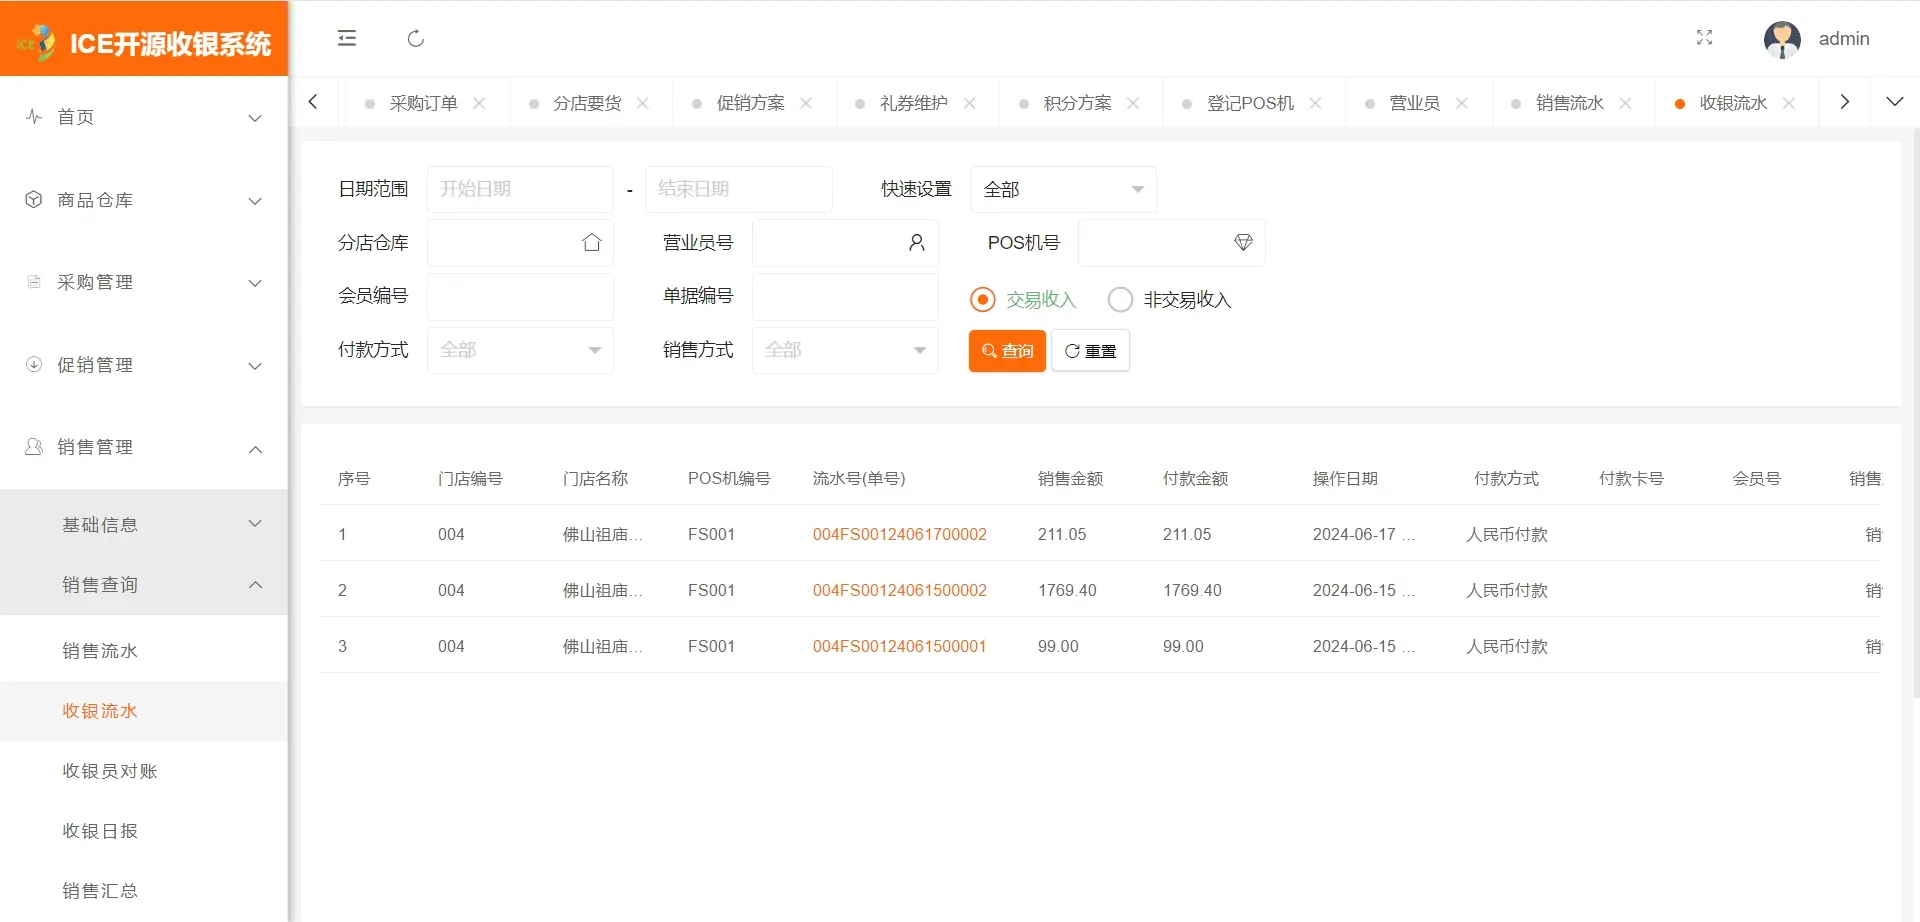Viewport: 1920px width, 922px height.
Task: Click the refresh page icon
Action: point(416,38)
